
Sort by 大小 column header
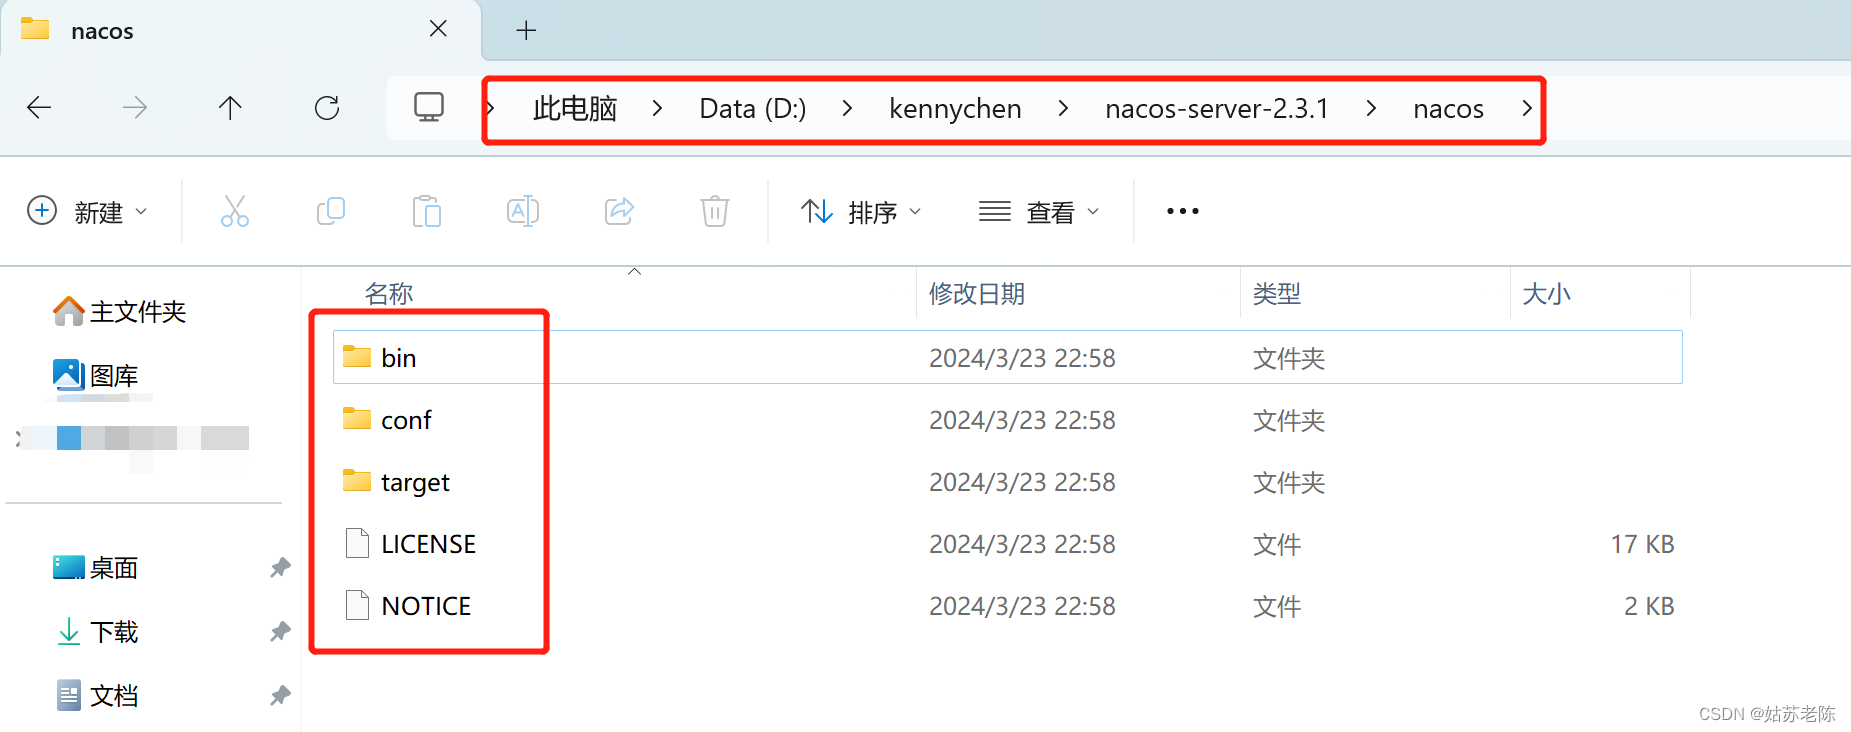1546,293
